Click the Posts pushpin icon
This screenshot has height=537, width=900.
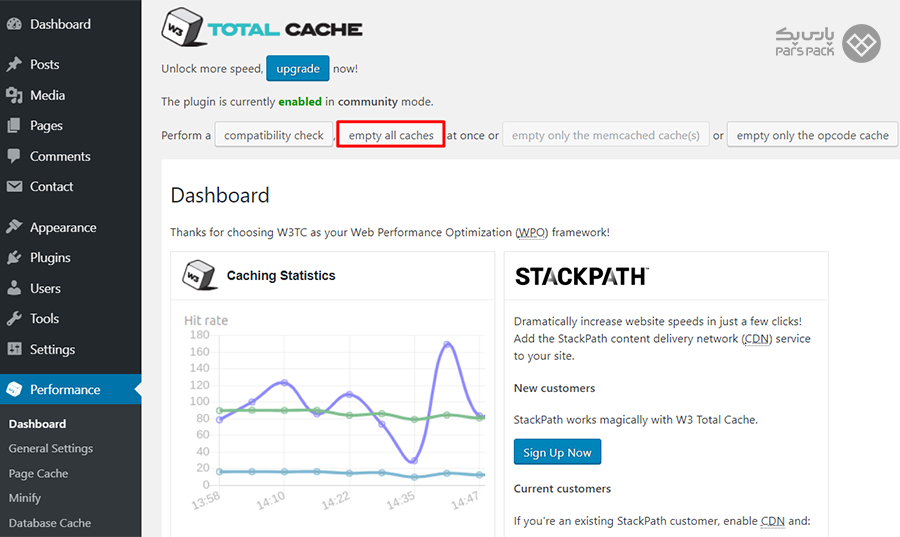tap(14, 64)
